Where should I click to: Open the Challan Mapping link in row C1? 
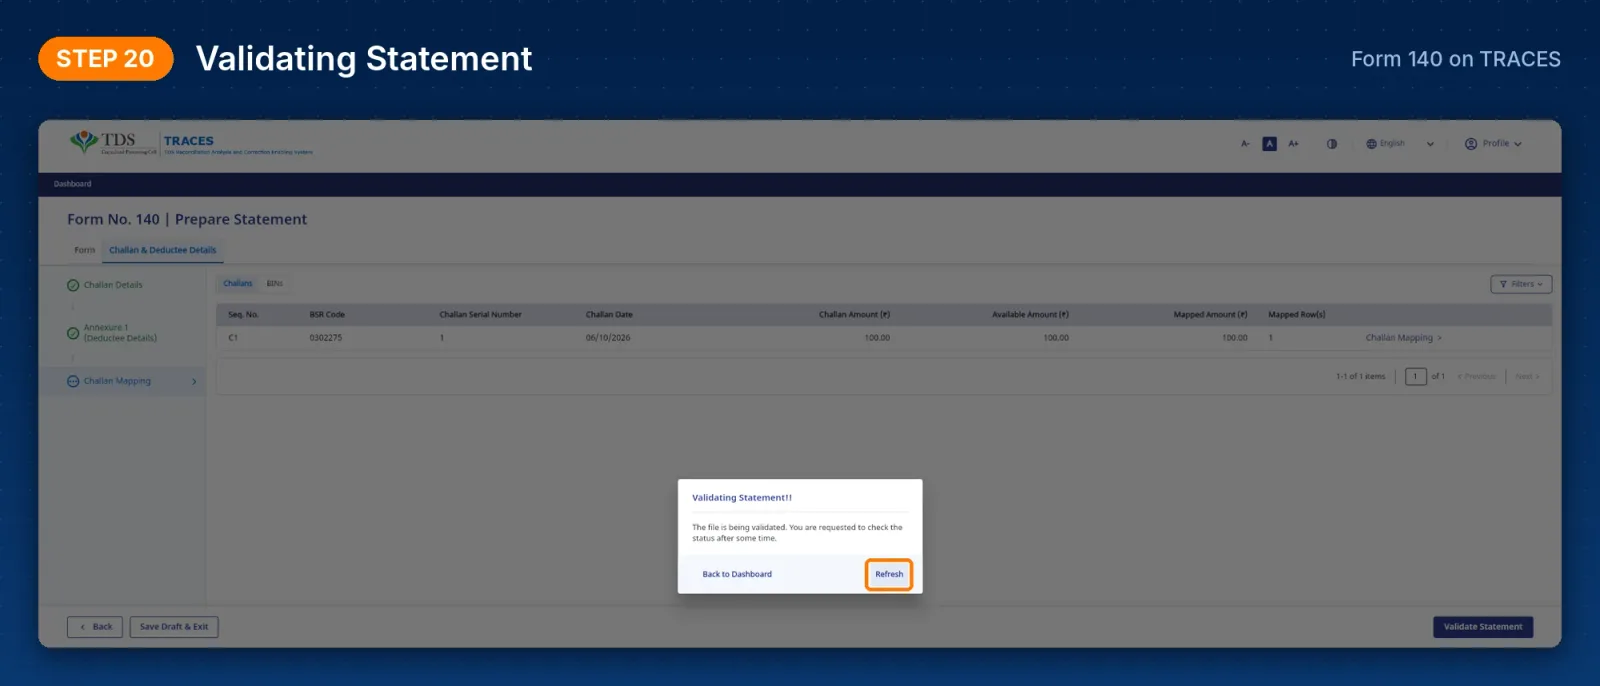[1403, 338]
